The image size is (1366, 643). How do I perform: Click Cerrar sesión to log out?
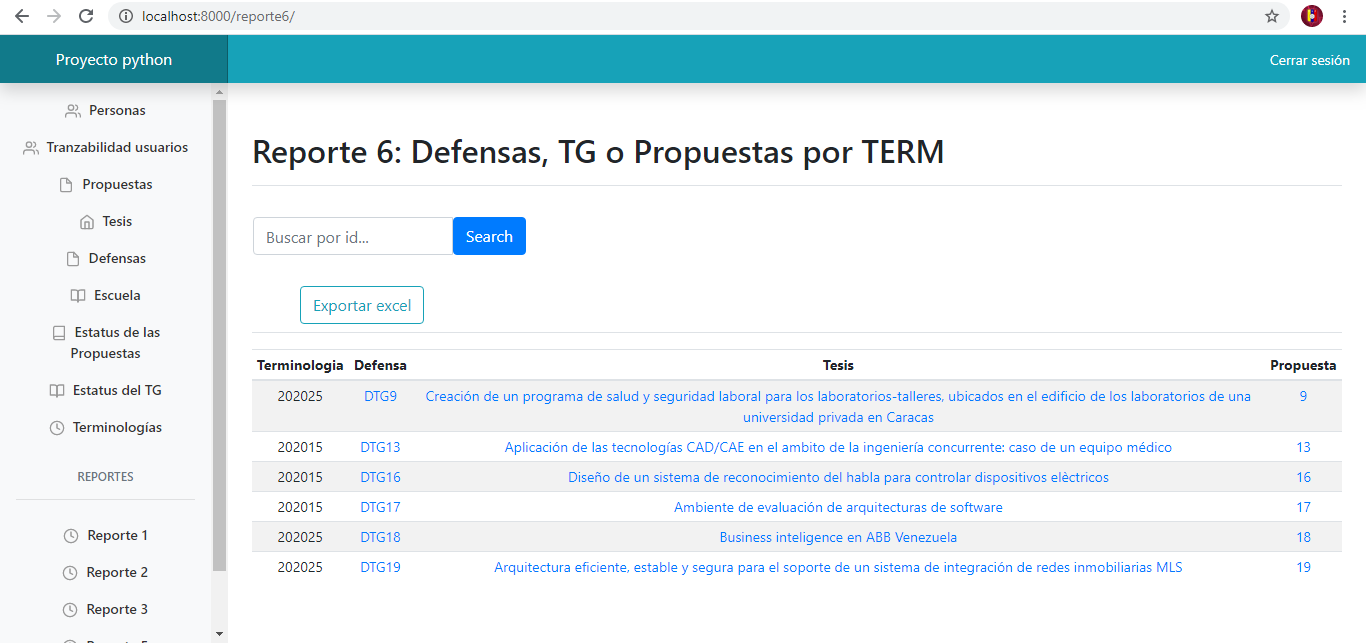point(1309,60)
